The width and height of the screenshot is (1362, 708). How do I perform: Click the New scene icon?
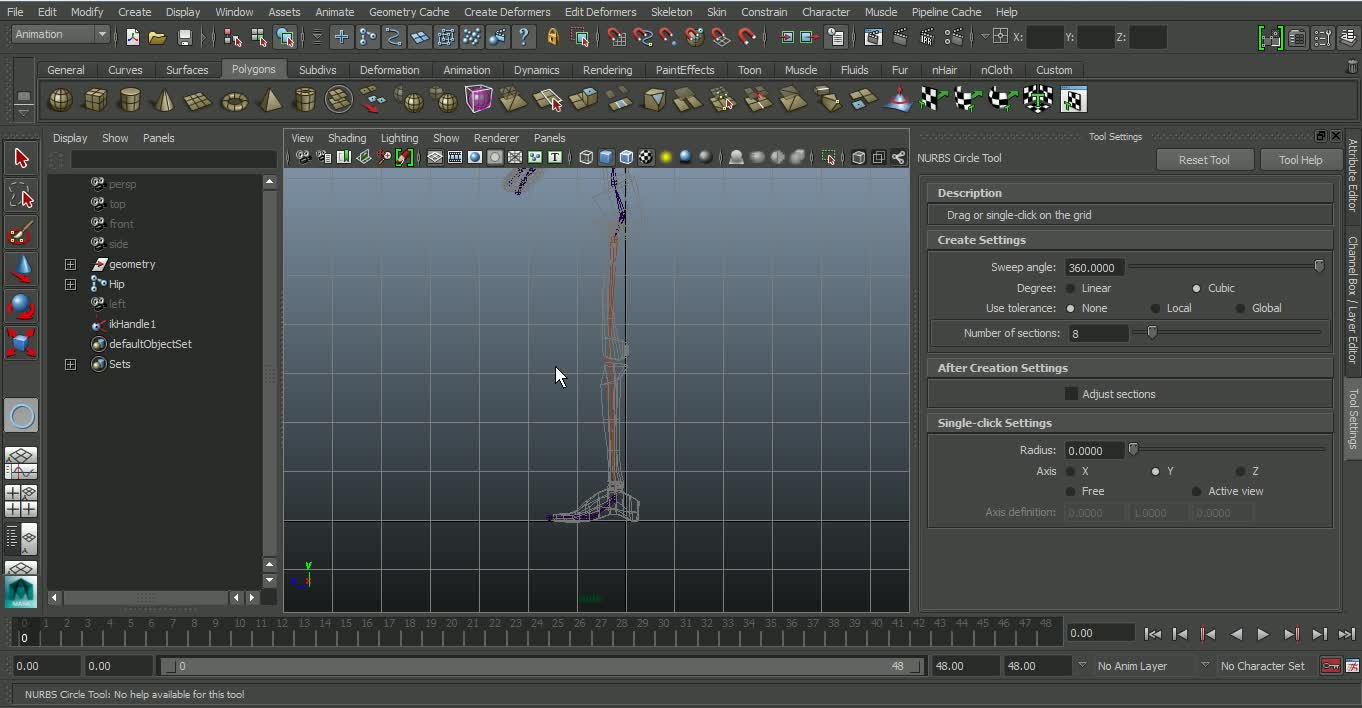tap(132, 37)
